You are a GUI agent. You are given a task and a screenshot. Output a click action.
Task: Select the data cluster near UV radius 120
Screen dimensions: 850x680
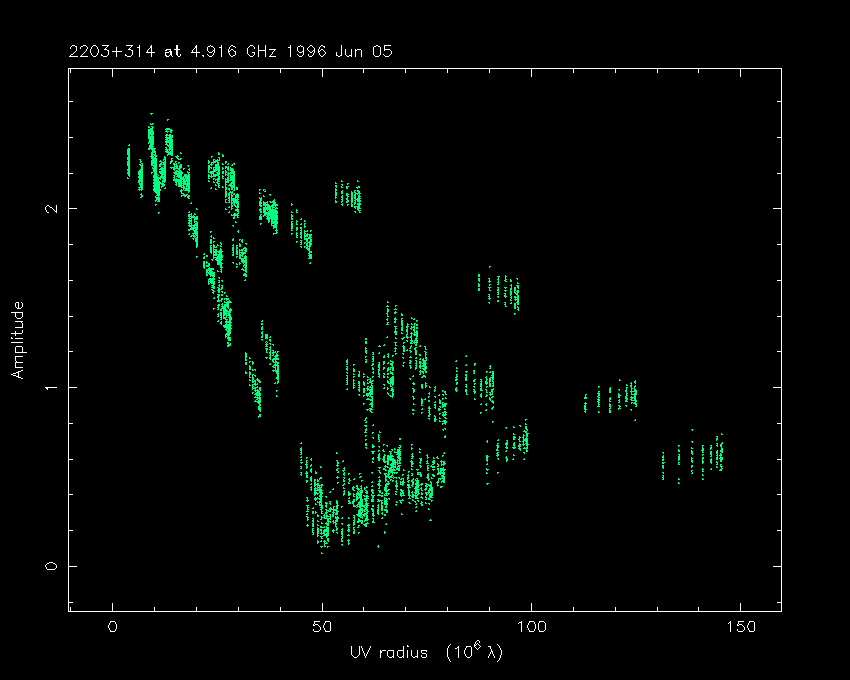tap(611, 398)
